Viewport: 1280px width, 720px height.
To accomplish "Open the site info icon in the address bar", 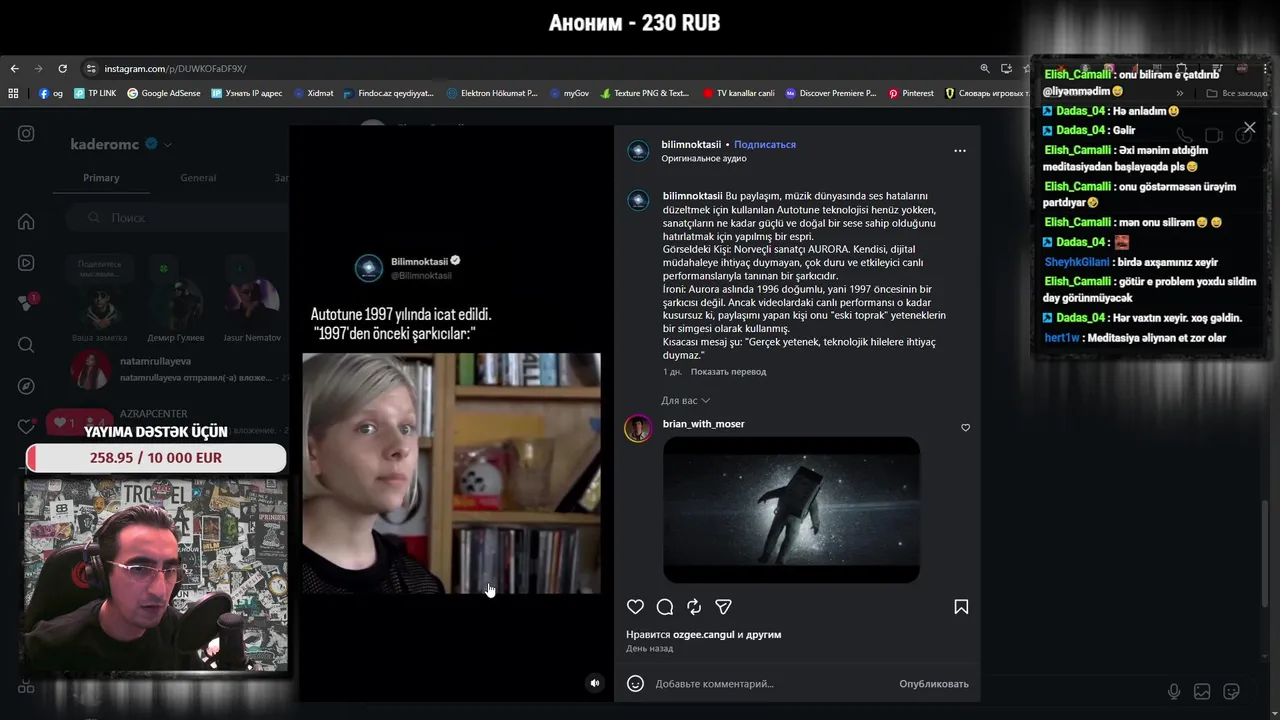I will click(90, 69).
